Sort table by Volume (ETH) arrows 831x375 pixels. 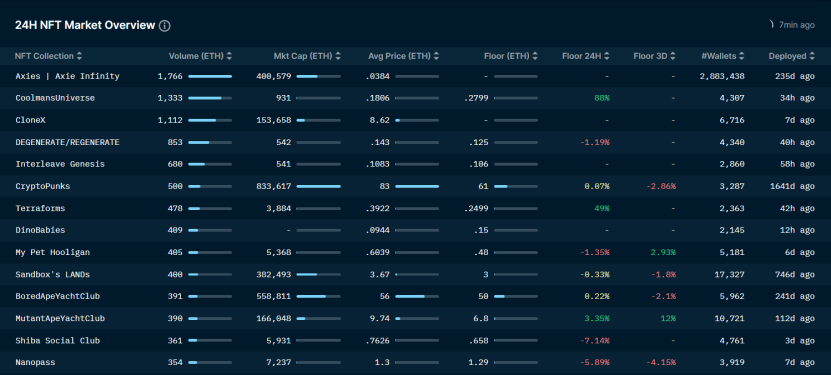[x=229, y=56]
